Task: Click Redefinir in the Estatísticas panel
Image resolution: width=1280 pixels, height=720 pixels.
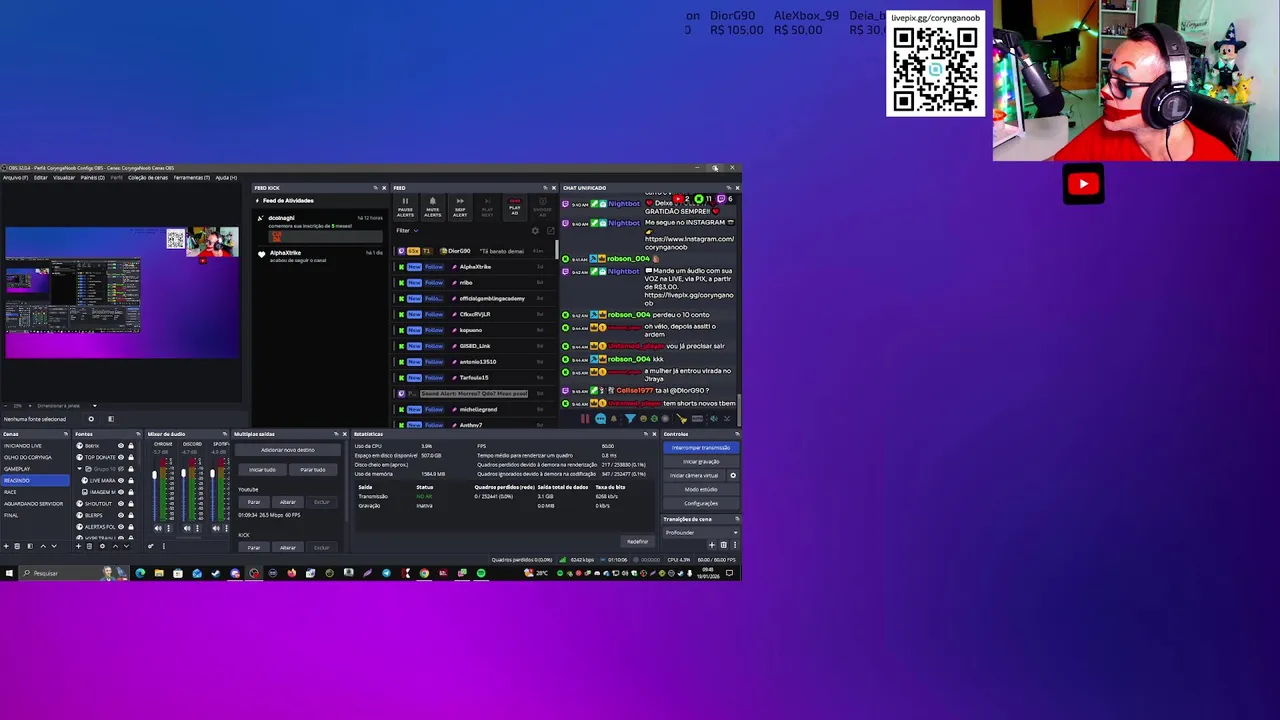Action: pyautogui.click(x=638, y=542)
